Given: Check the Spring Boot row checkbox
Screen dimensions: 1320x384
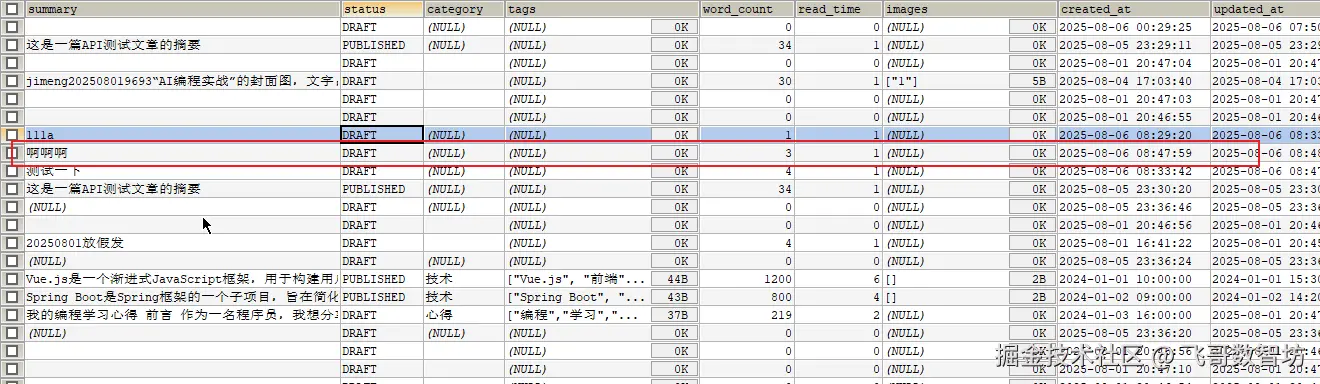Looking at the screenshot, I should point(12,297).
